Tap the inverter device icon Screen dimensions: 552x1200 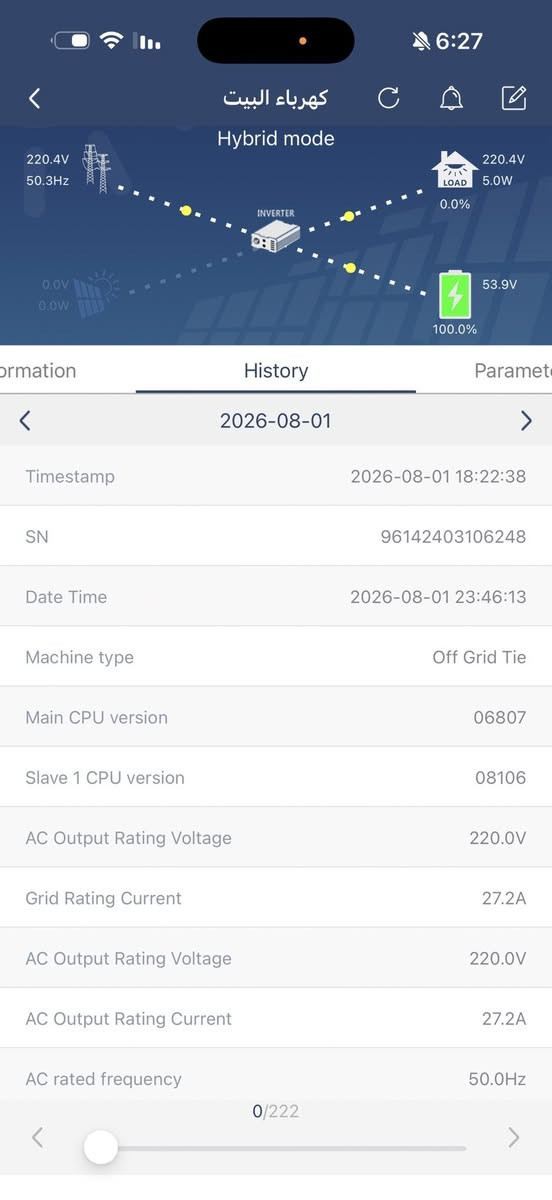click(275, 232)
